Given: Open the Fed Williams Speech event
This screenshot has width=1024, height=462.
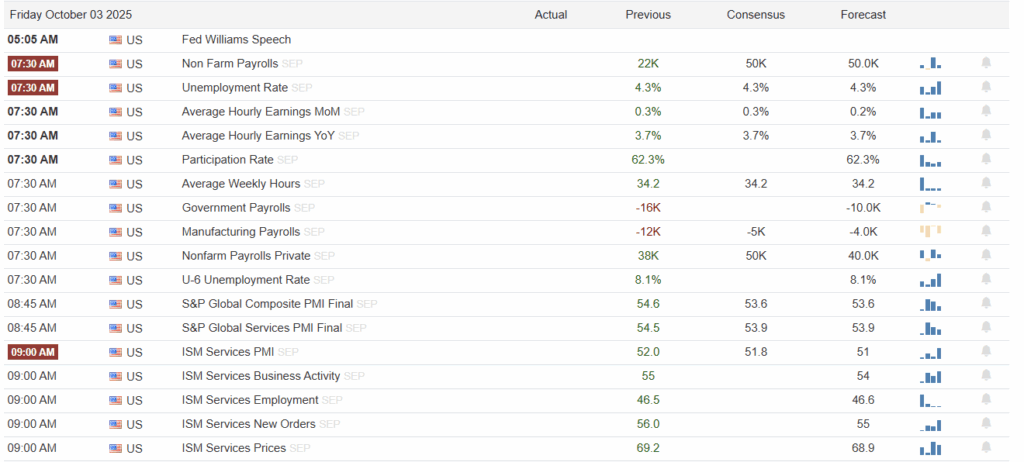Looking at the screenshot, I should pos(236,40).
